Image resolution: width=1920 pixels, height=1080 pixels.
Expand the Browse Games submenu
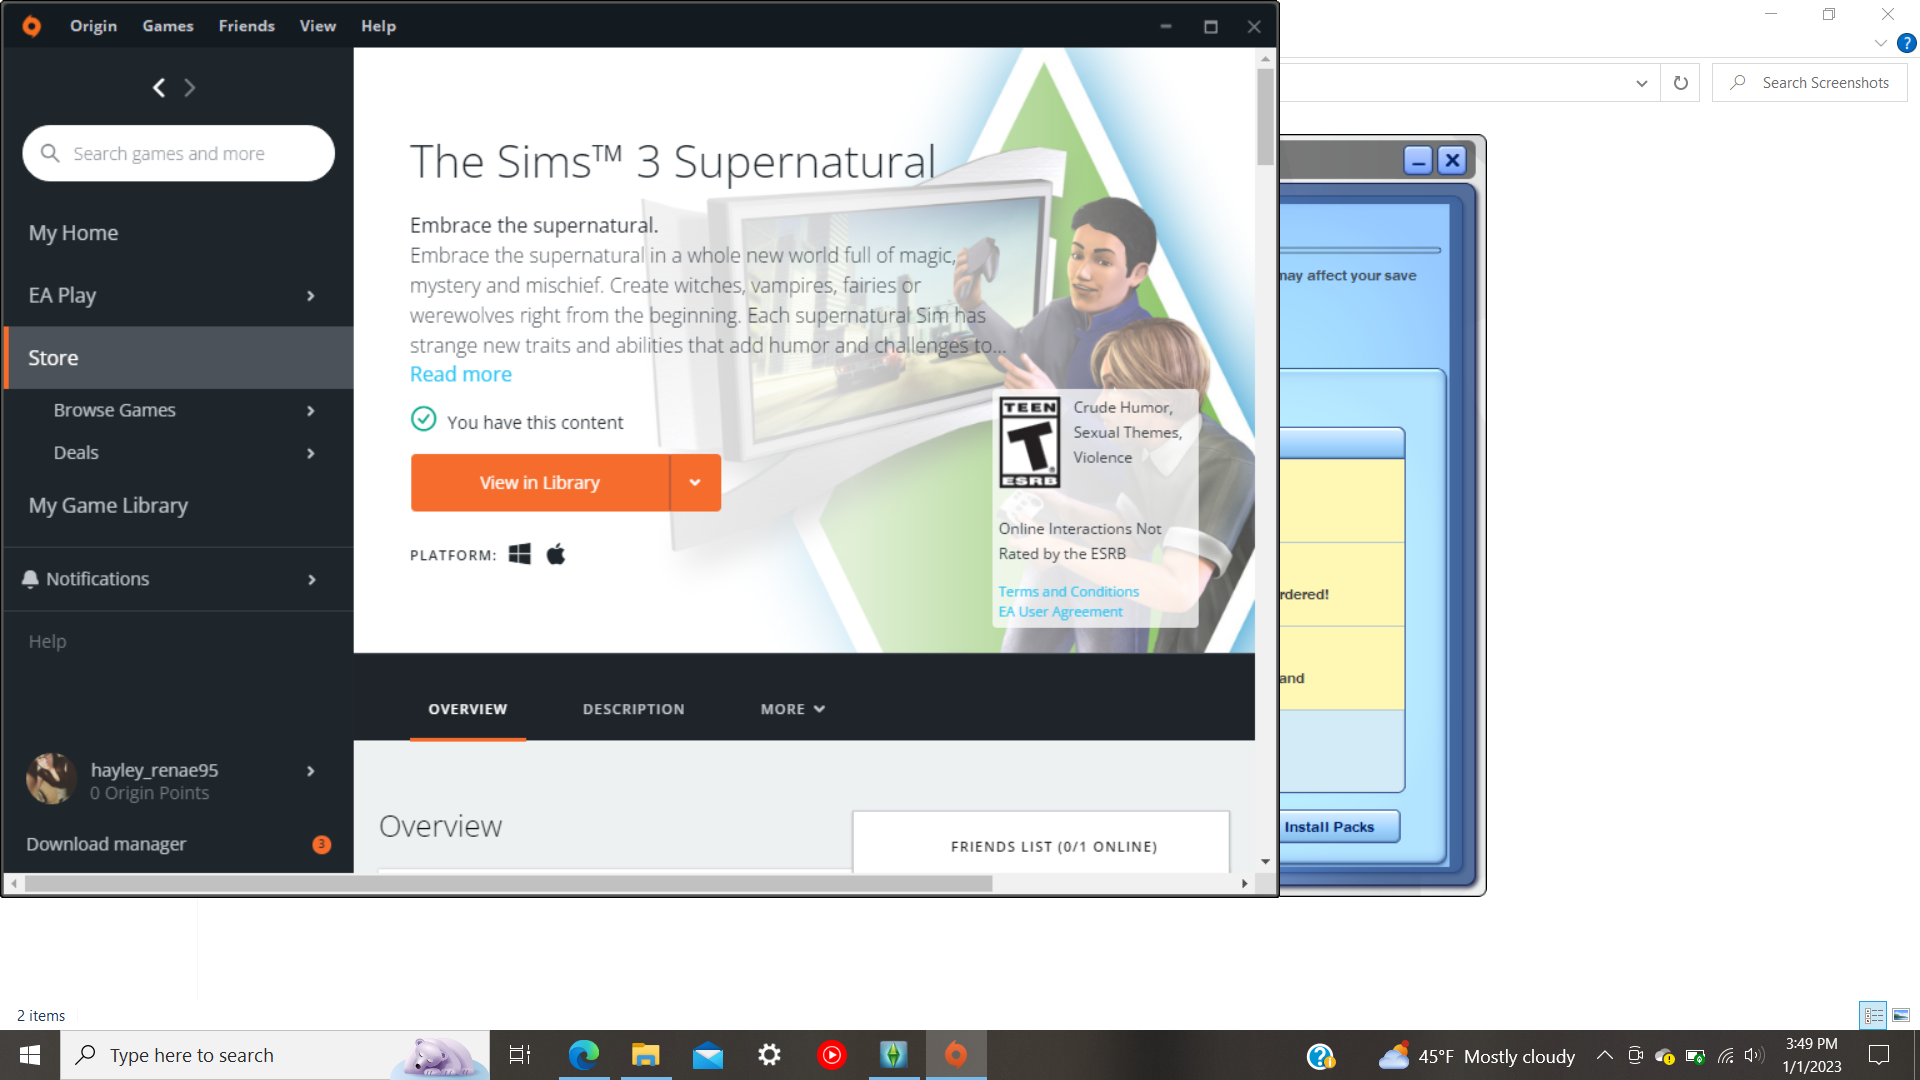[x=311, y=411]
